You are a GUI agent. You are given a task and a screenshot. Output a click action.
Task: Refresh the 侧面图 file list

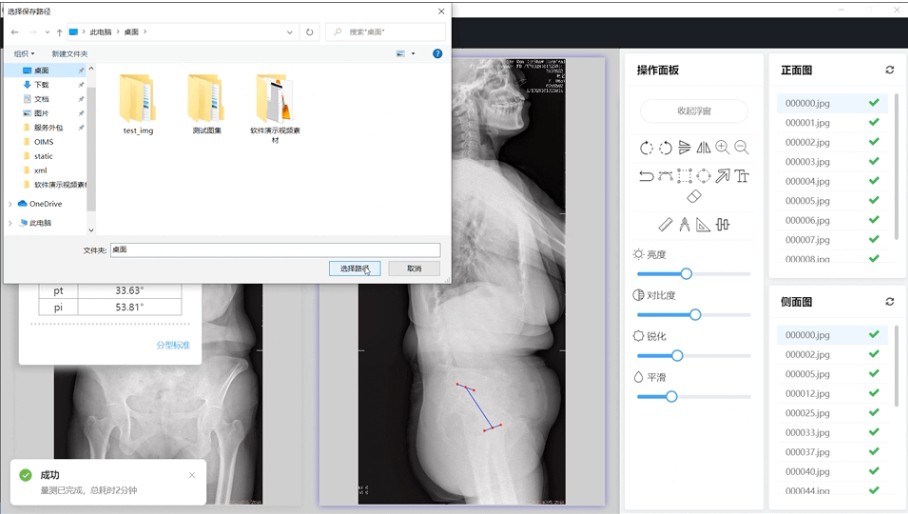click(x=889, y=302)
